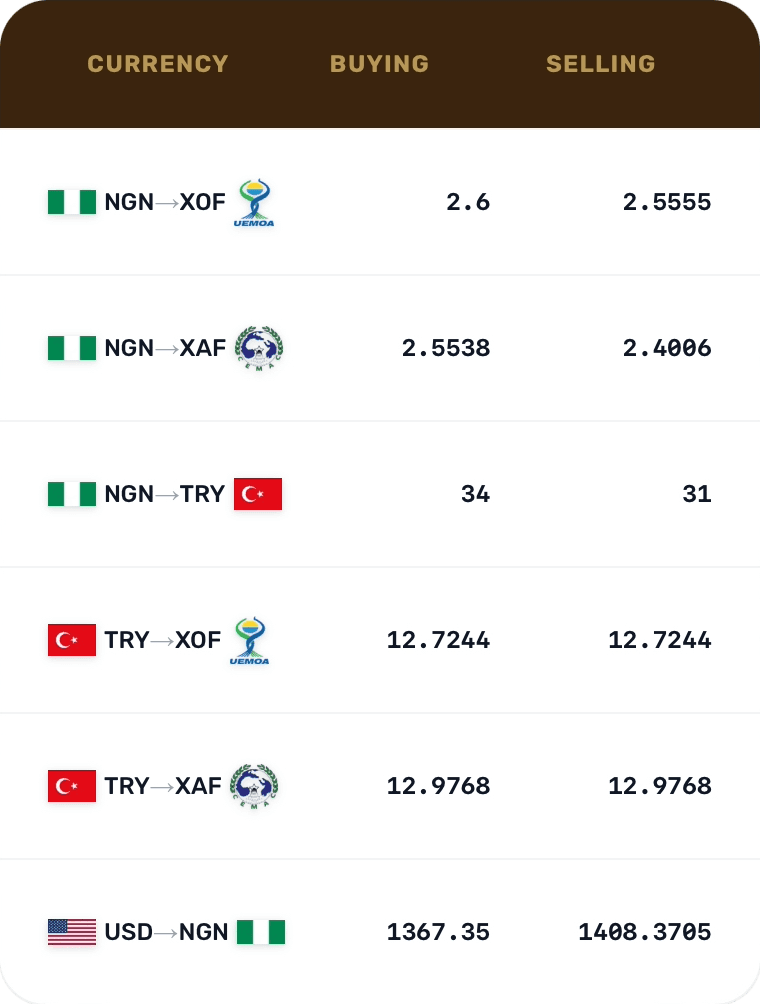The width and height of the screenshot is (760, 1004).
Task: Click the TRY→XAF pair label
Action: (163, 786)
